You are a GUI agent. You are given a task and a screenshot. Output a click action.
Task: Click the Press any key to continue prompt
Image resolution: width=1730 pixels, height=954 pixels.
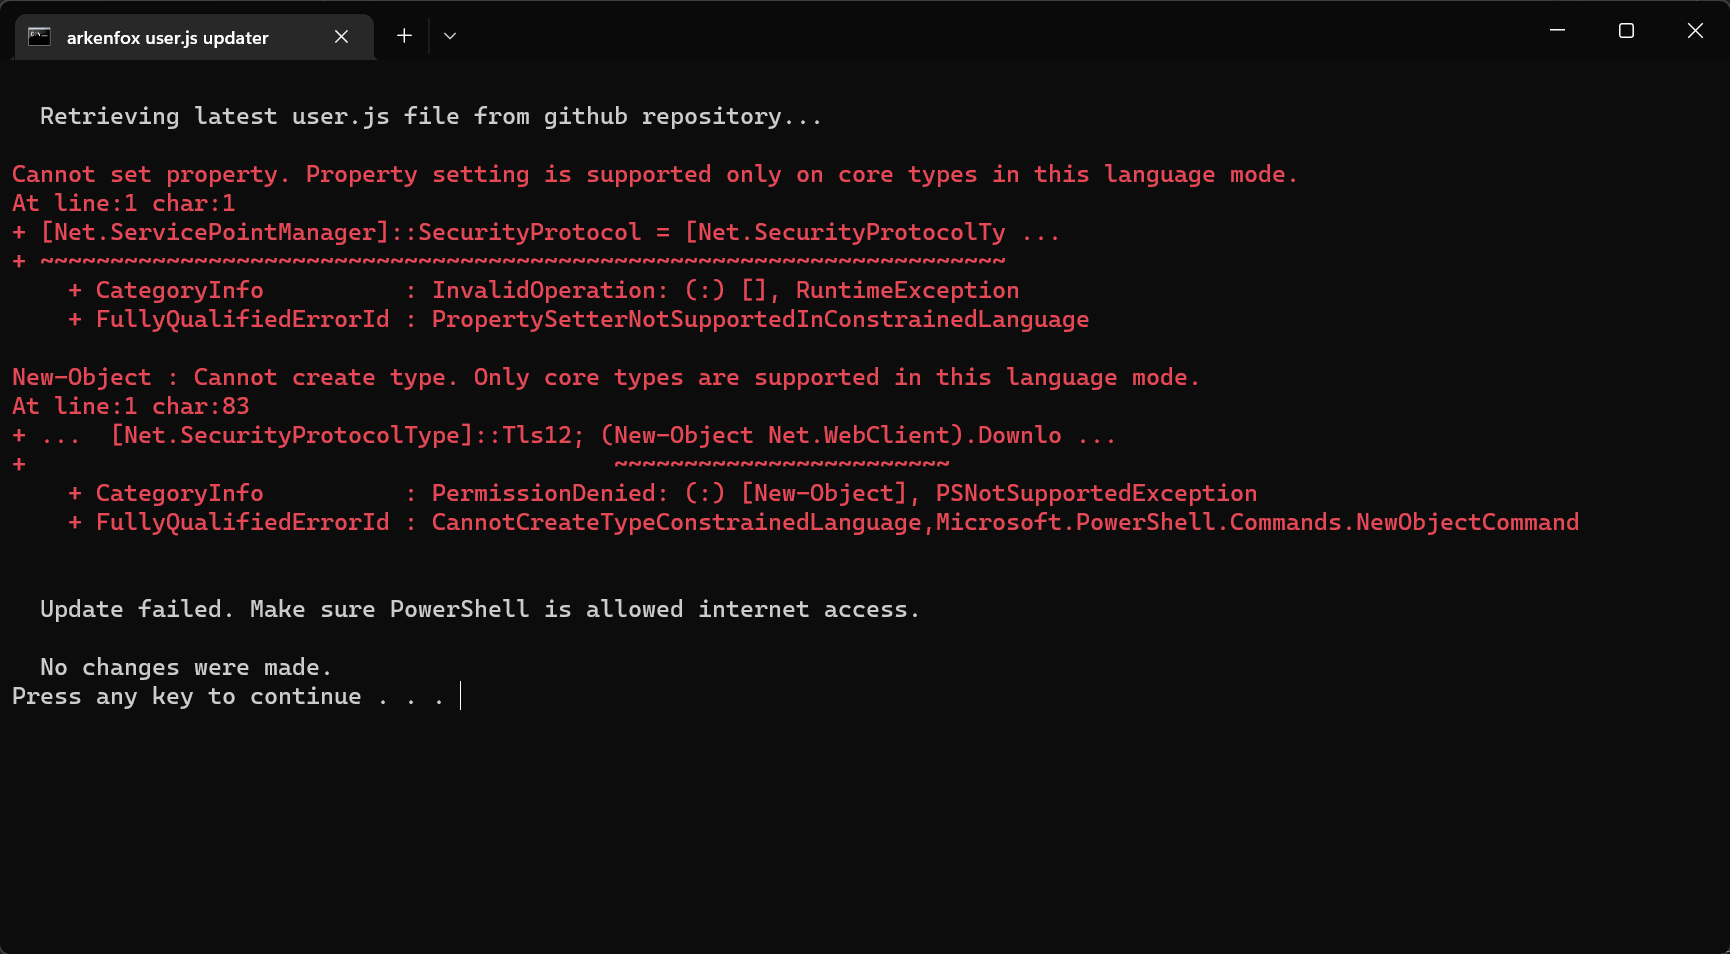[x=230, y=696]
